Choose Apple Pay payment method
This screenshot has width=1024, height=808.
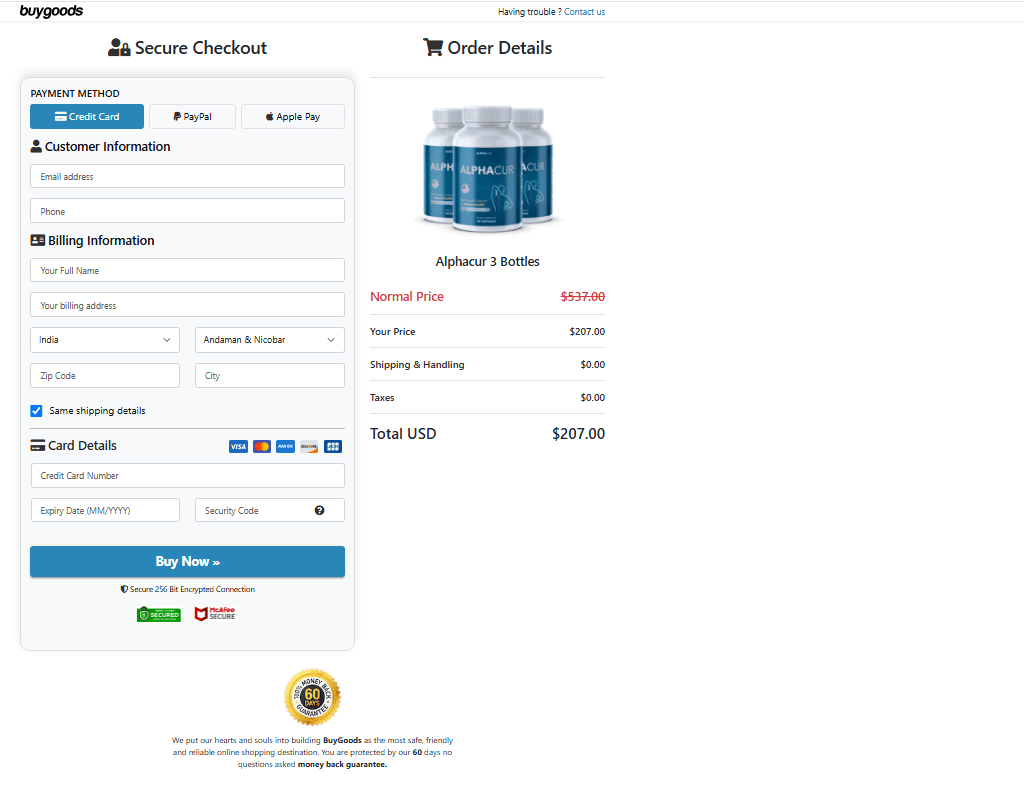pyautogui.click(x=293, y=117)
